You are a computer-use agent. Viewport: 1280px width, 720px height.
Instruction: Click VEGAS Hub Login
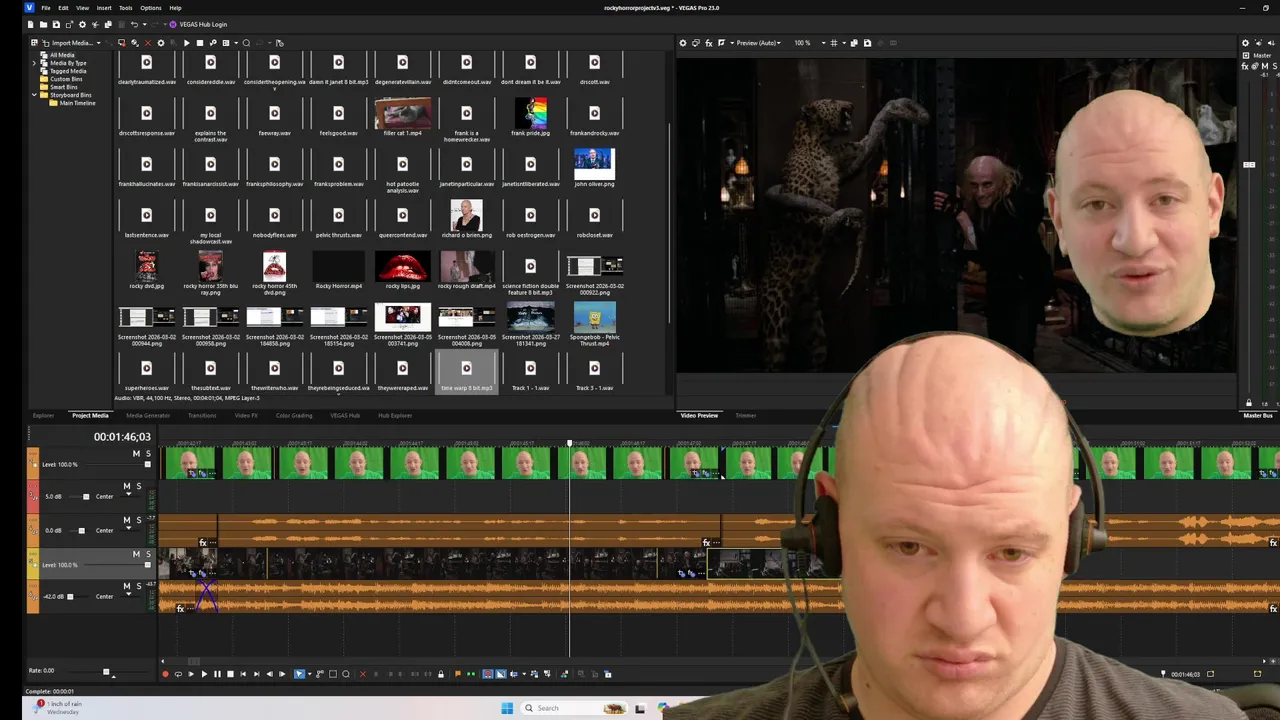[198, 24]
